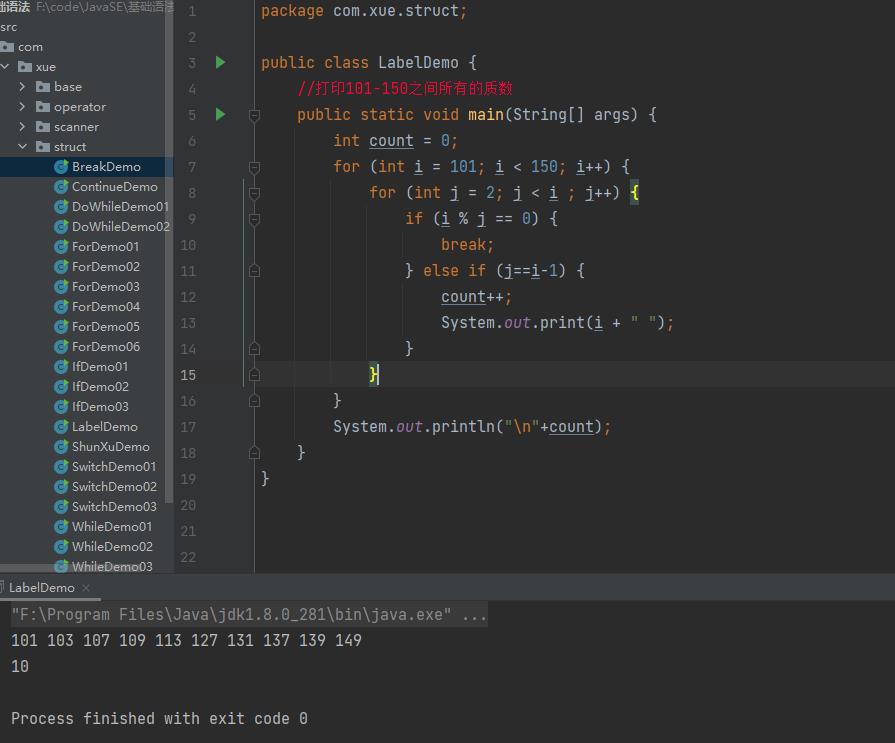The height and width of the screenshot is (743, 895).
Task: Open DoWhileDemo01 class file
Action: click(x=120, y=207)
